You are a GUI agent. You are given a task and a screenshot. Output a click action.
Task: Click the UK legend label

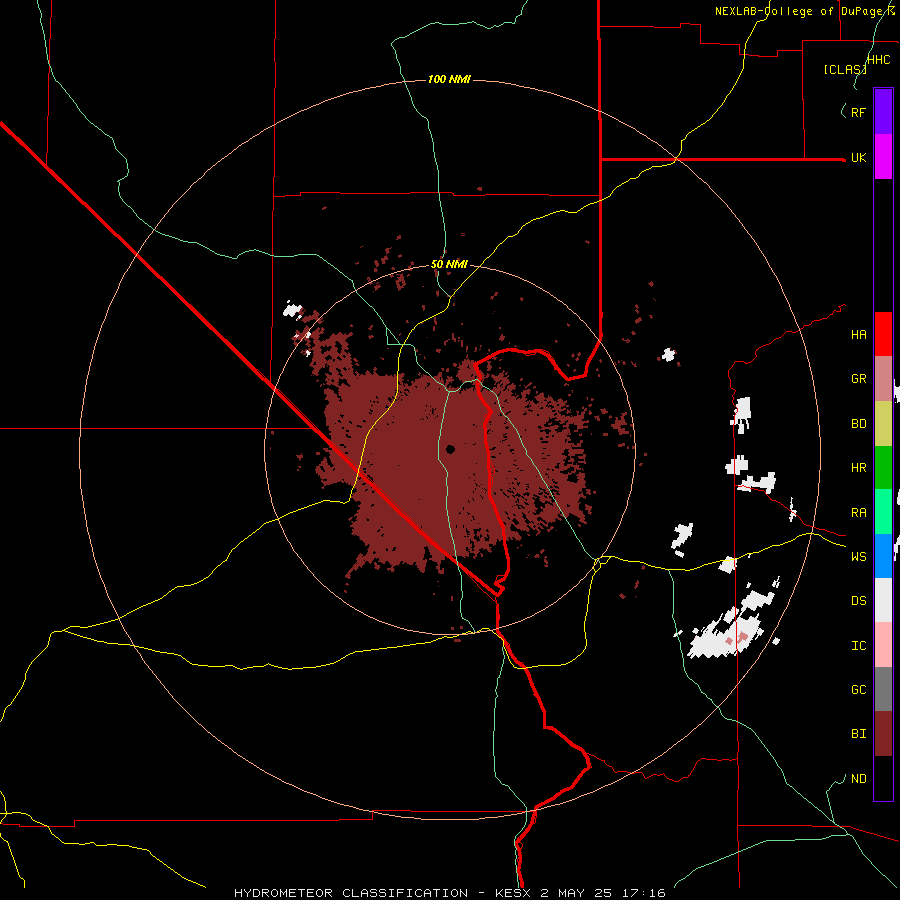click(x=859, y=158)
